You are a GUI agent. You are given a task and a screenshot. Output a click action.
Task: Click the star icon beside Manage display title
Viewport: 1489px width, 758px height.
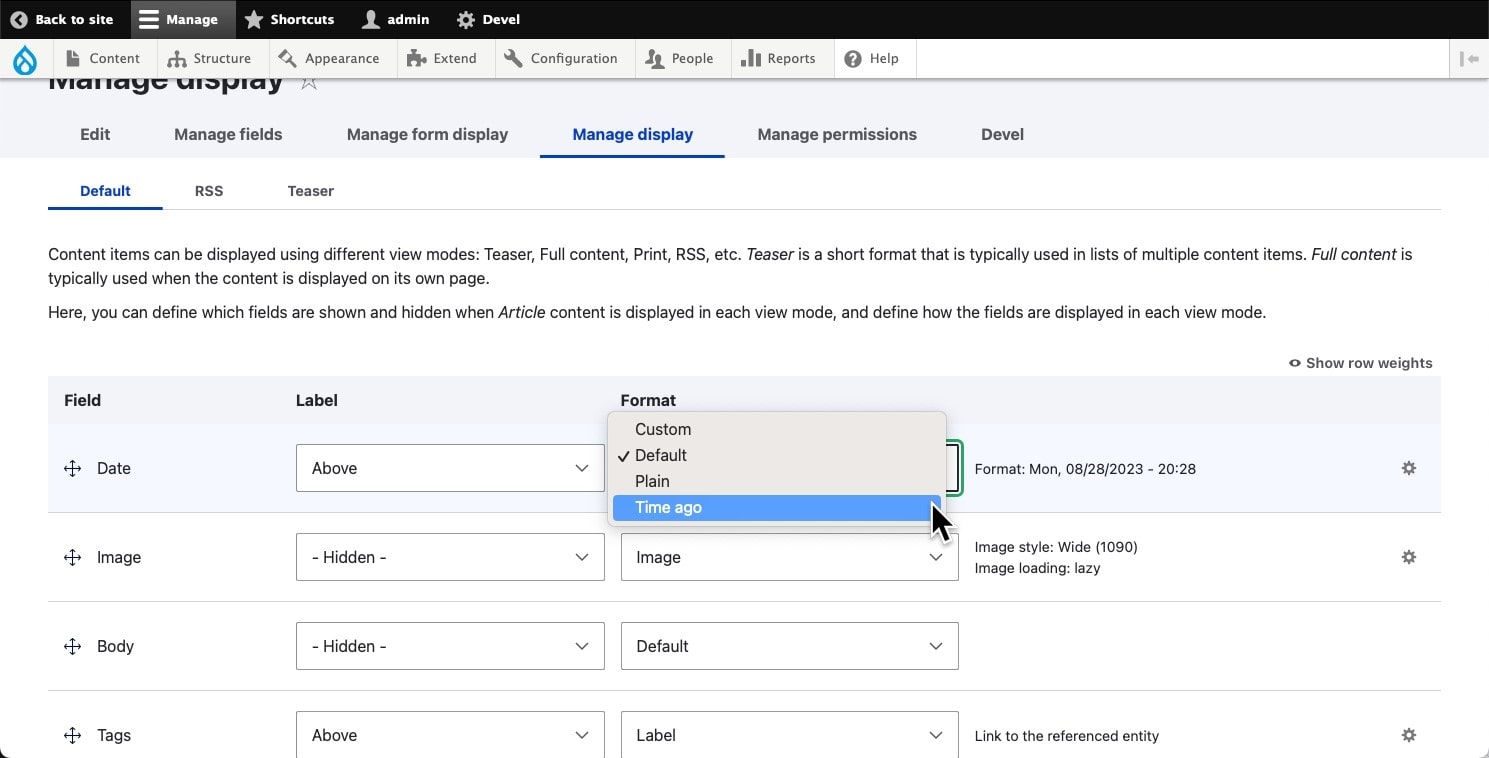309,83
